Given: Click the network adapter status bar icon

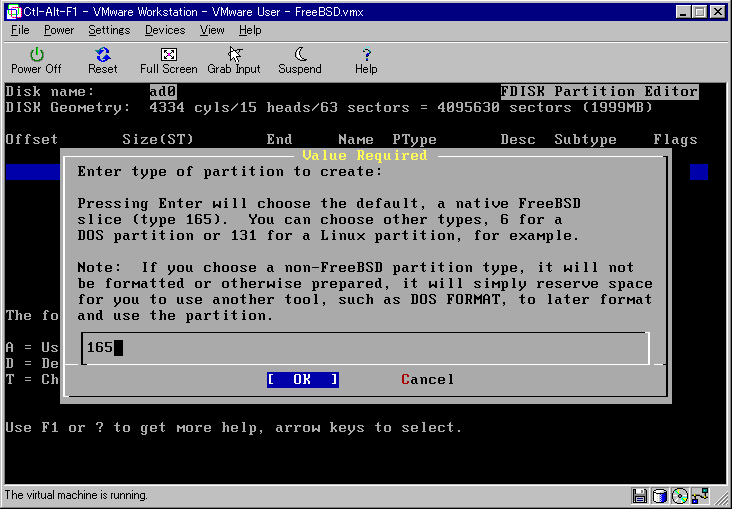Looking at the screenshot, I should 701,495.
